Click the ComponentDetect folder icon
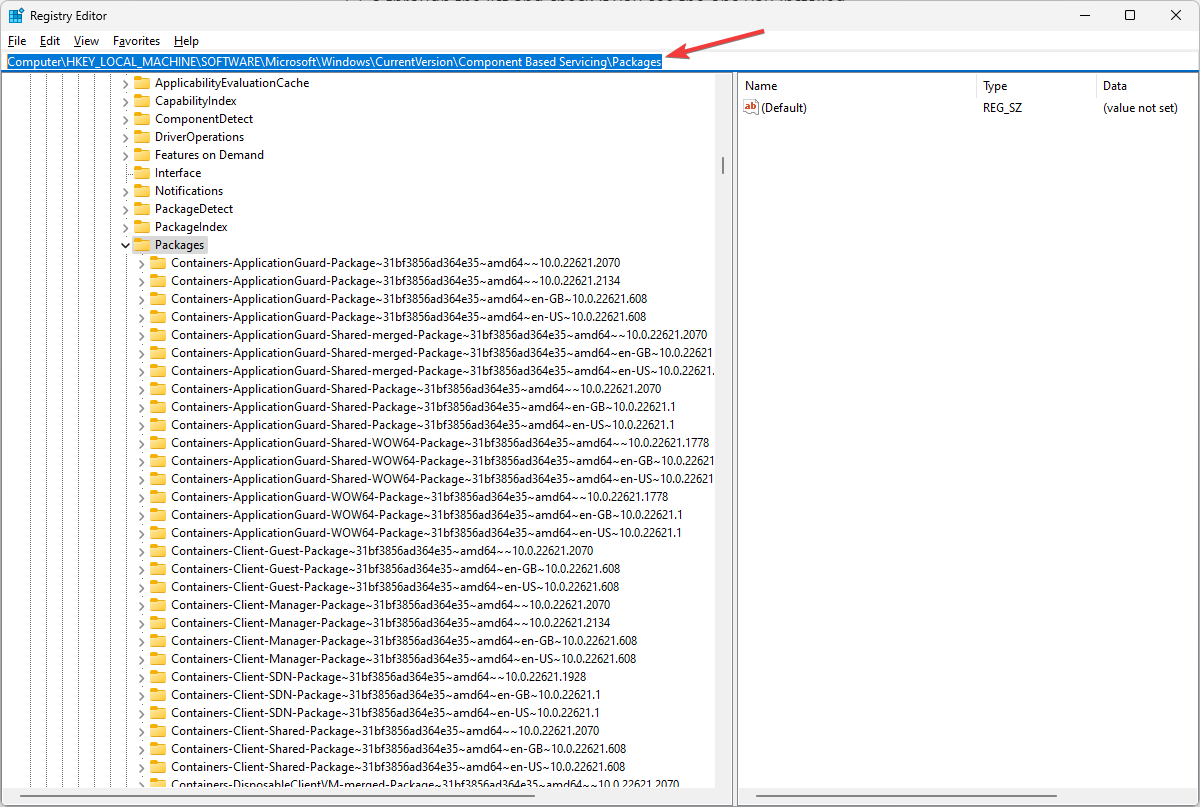Viewport: 1200px width, 807px height. pos(141,119)
